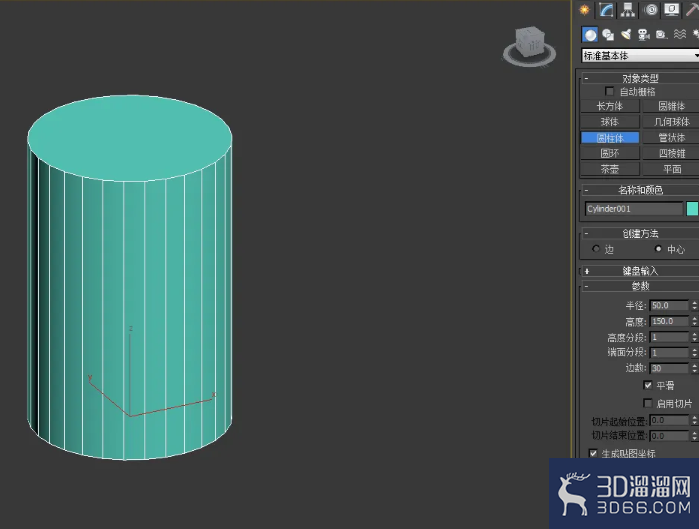Select the Shapes category icon
Image resolution: width=699 pixels, height=529 pixels.
[x=608, y=35]
